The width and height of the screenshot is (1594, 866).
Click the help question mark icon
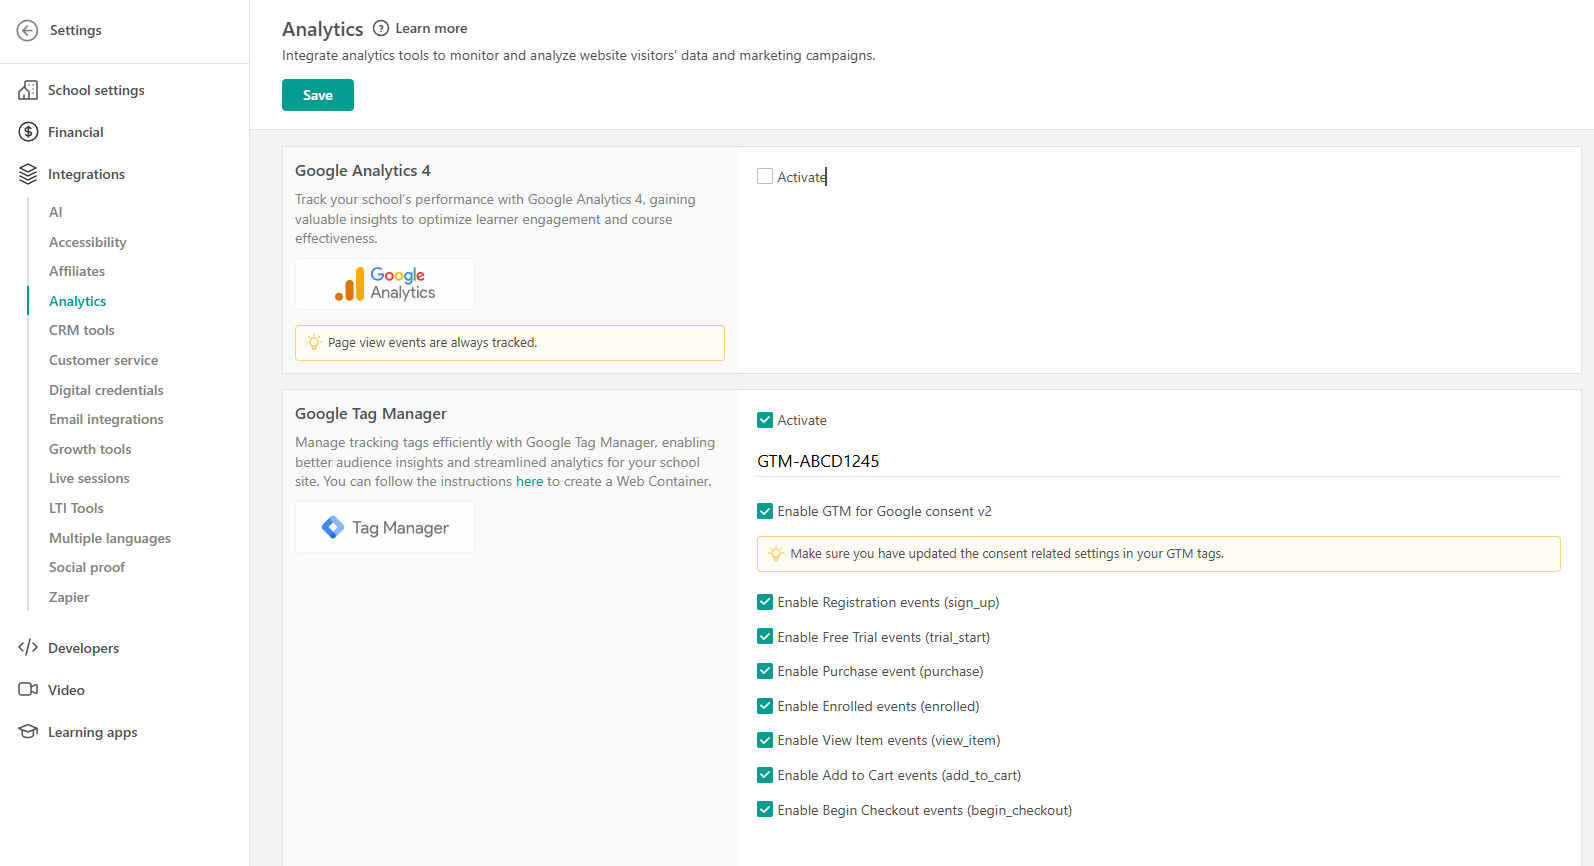(381, 28)
